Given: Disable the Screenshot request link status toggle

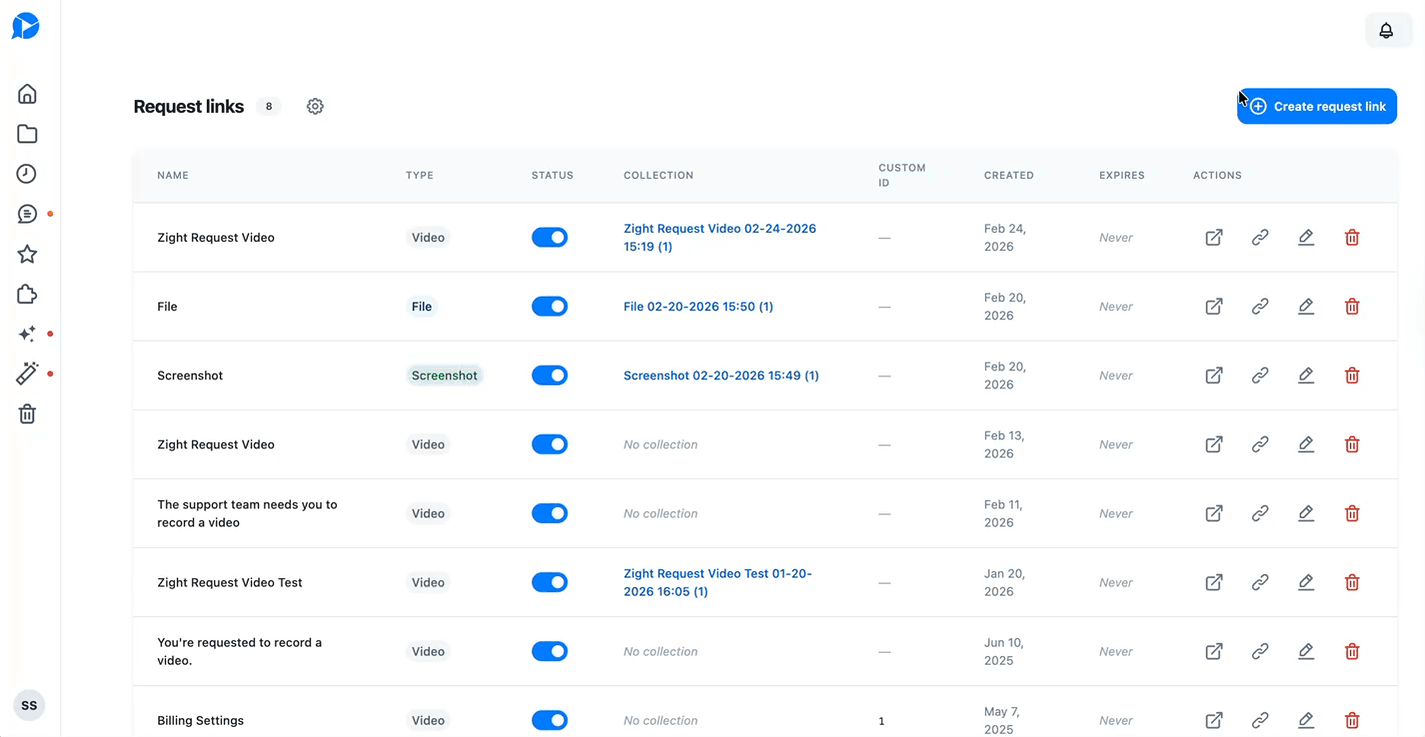Looking at the screenshot, I should coord(549,375).
